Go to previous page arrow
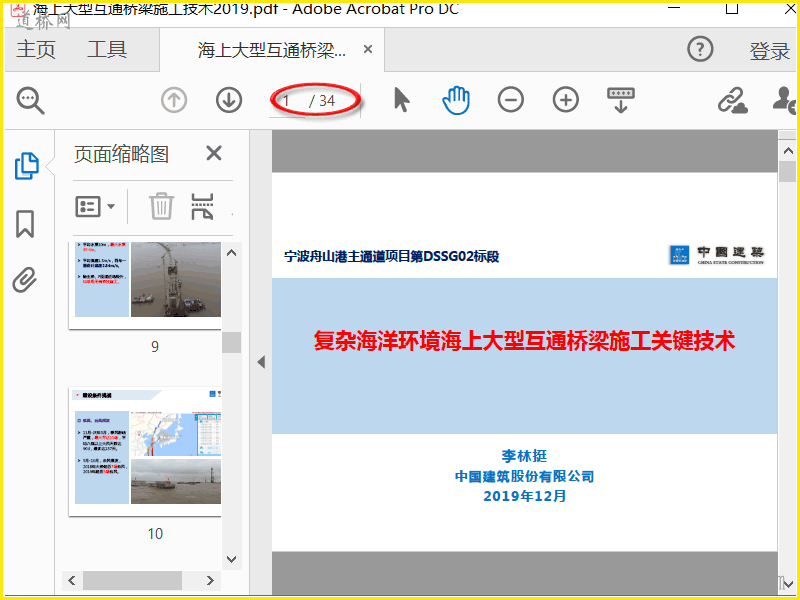 click(174, 100)
